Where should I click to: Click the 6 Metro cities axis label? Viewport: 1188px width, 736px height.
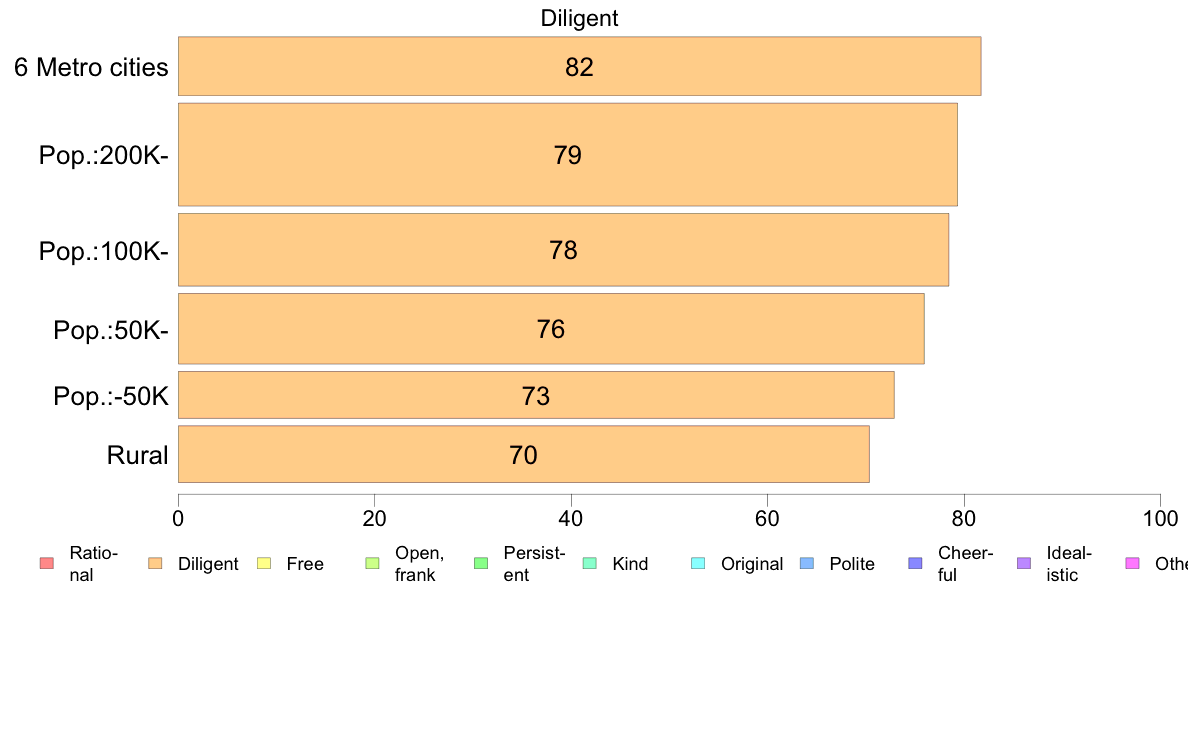click(91, 67)
